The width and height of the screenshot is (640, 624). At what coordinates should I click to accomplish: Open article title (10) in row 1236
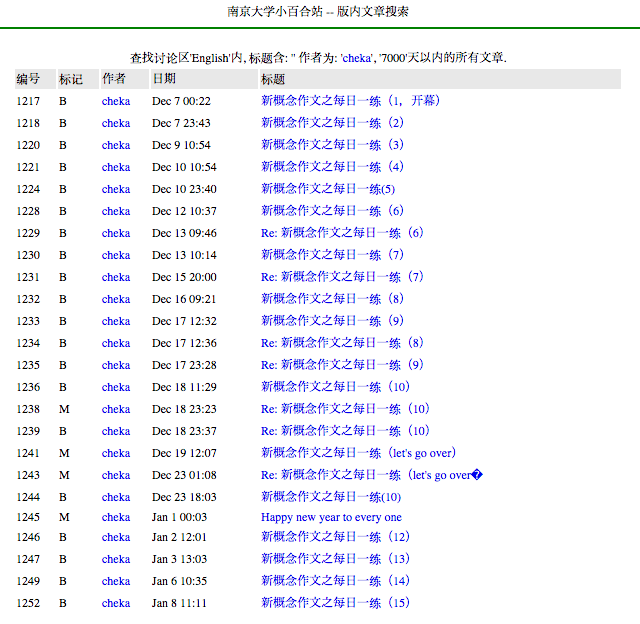tap(335, 387)
